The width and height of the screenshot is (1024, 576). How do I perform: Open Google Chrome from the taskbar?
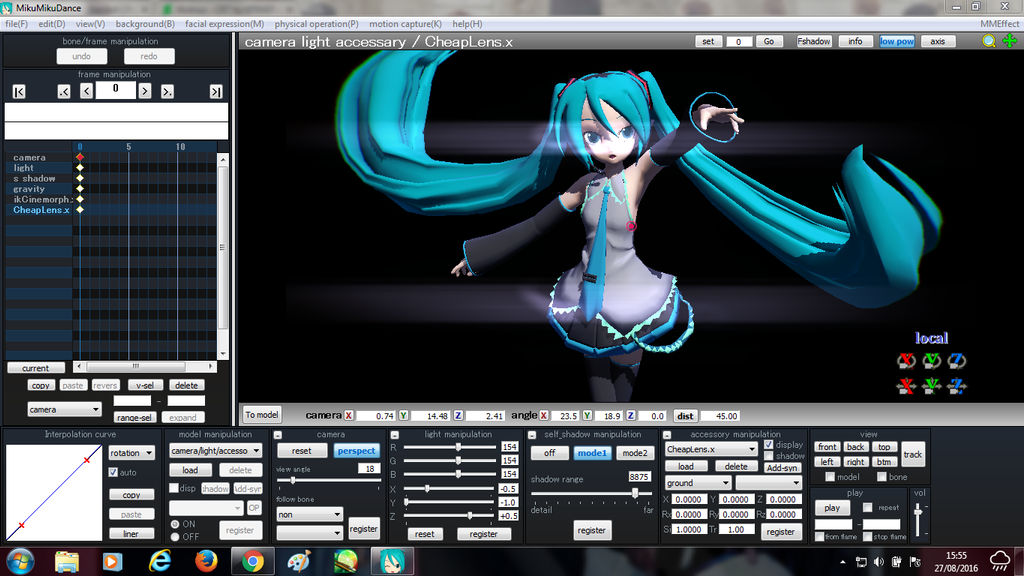coord(253,561)
